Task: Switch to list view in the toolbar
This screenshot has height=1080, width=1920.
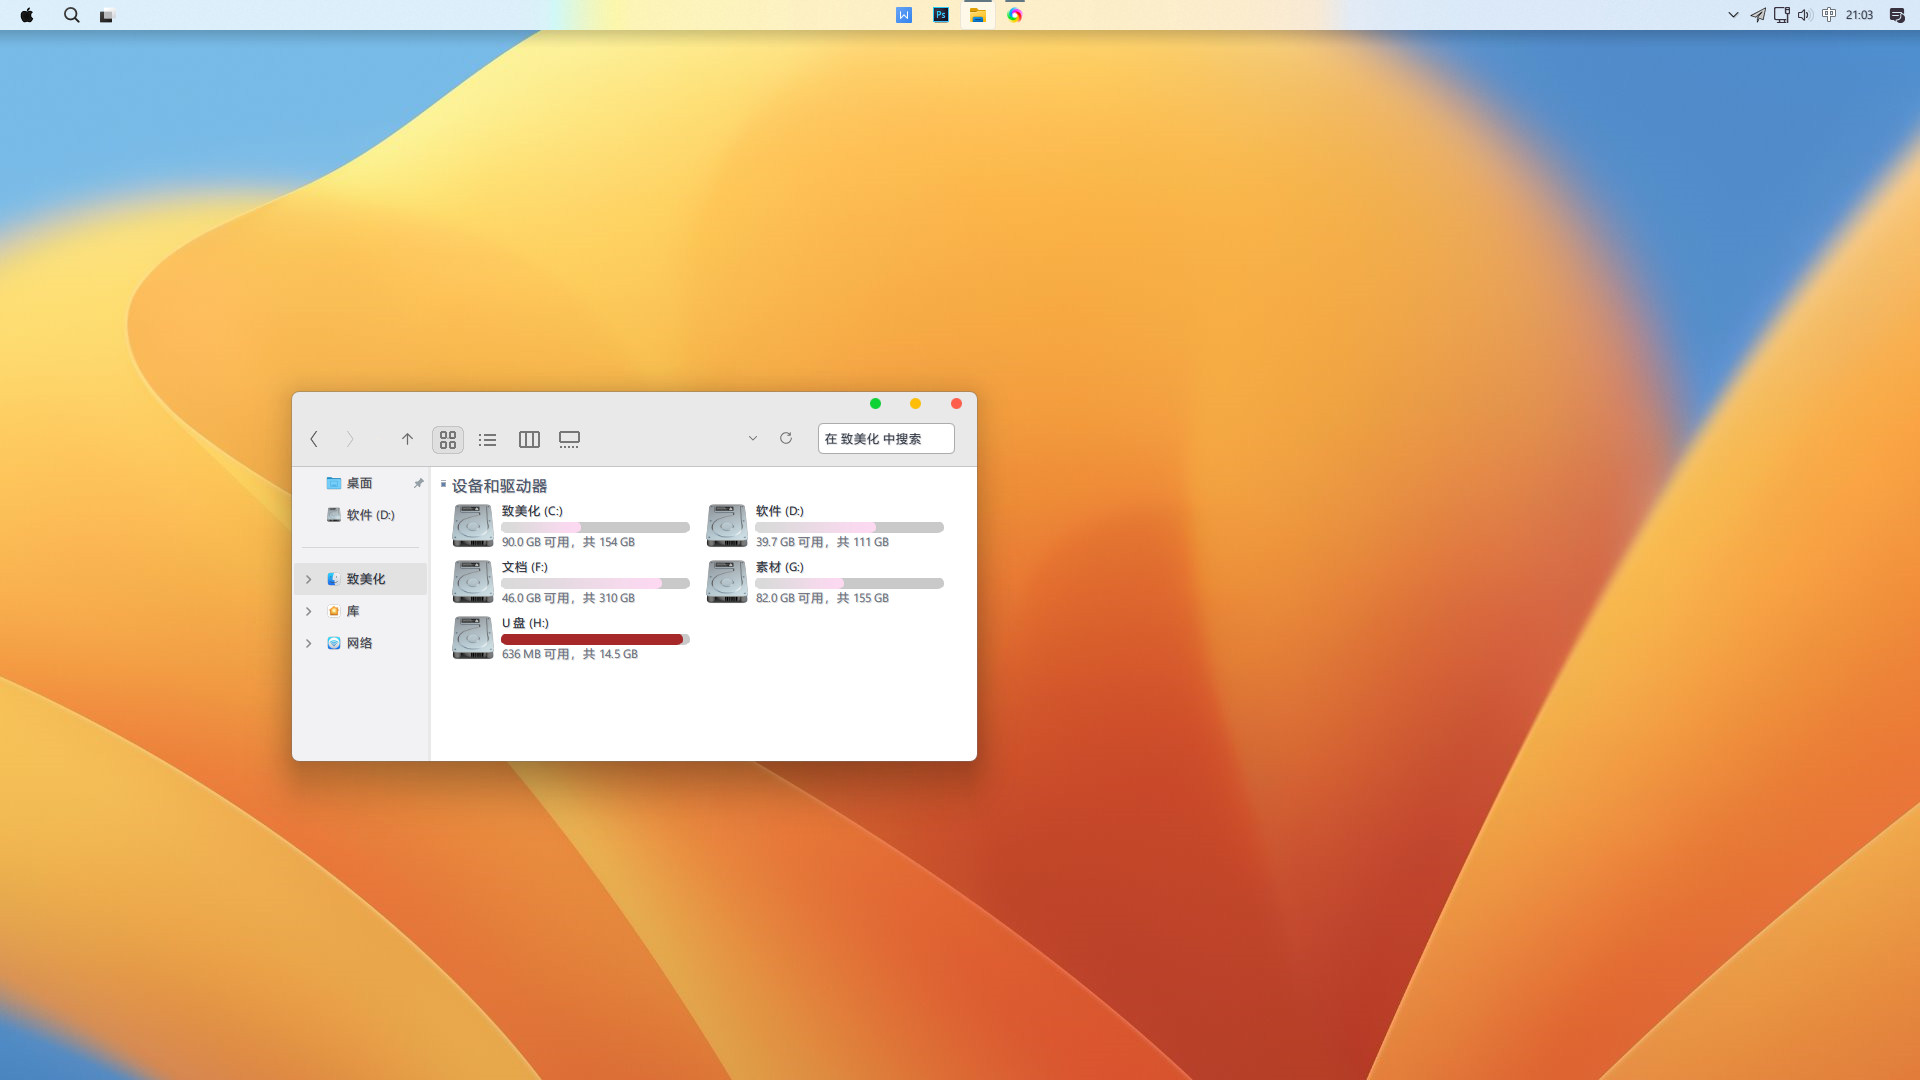Action: click(x=488, y=439)
